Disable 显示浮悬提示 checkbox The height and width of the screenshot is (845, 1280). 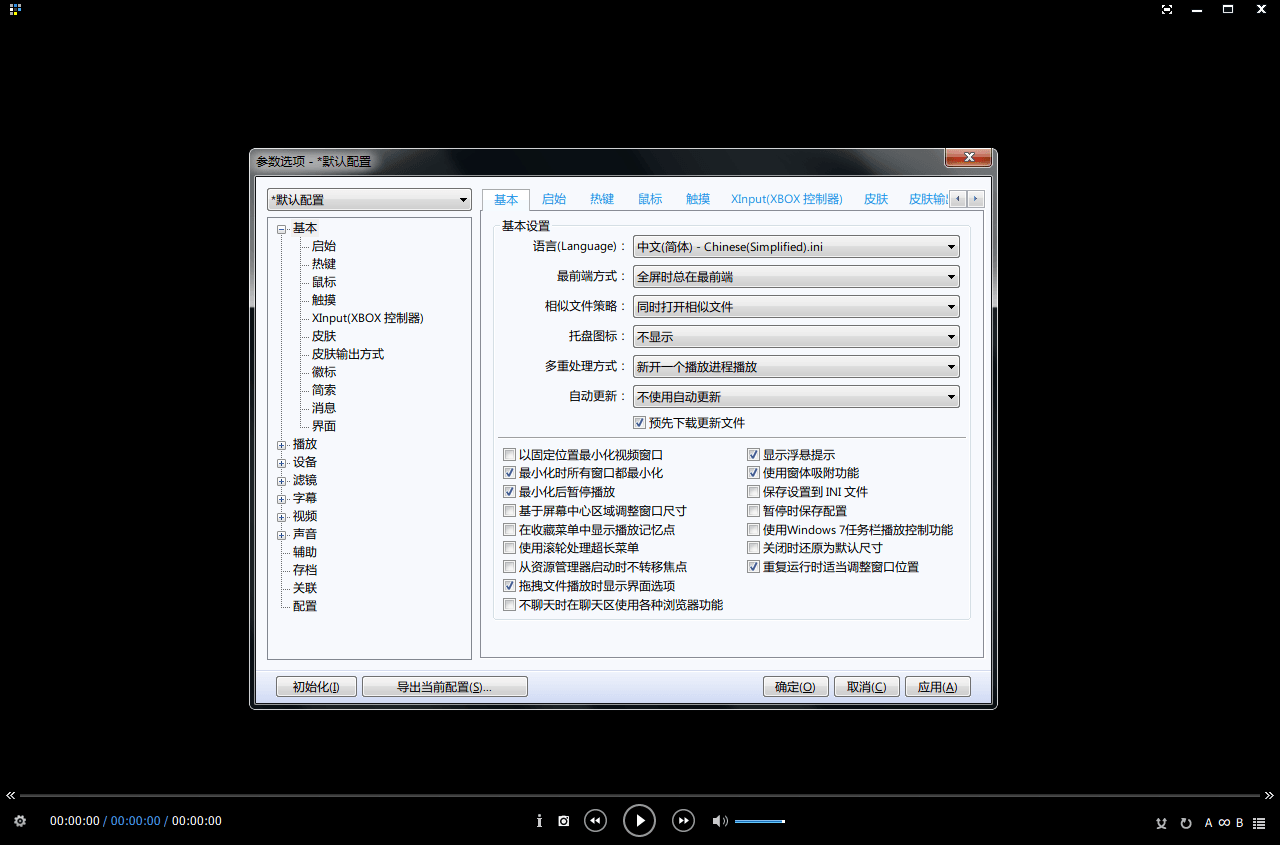[754, 455]
